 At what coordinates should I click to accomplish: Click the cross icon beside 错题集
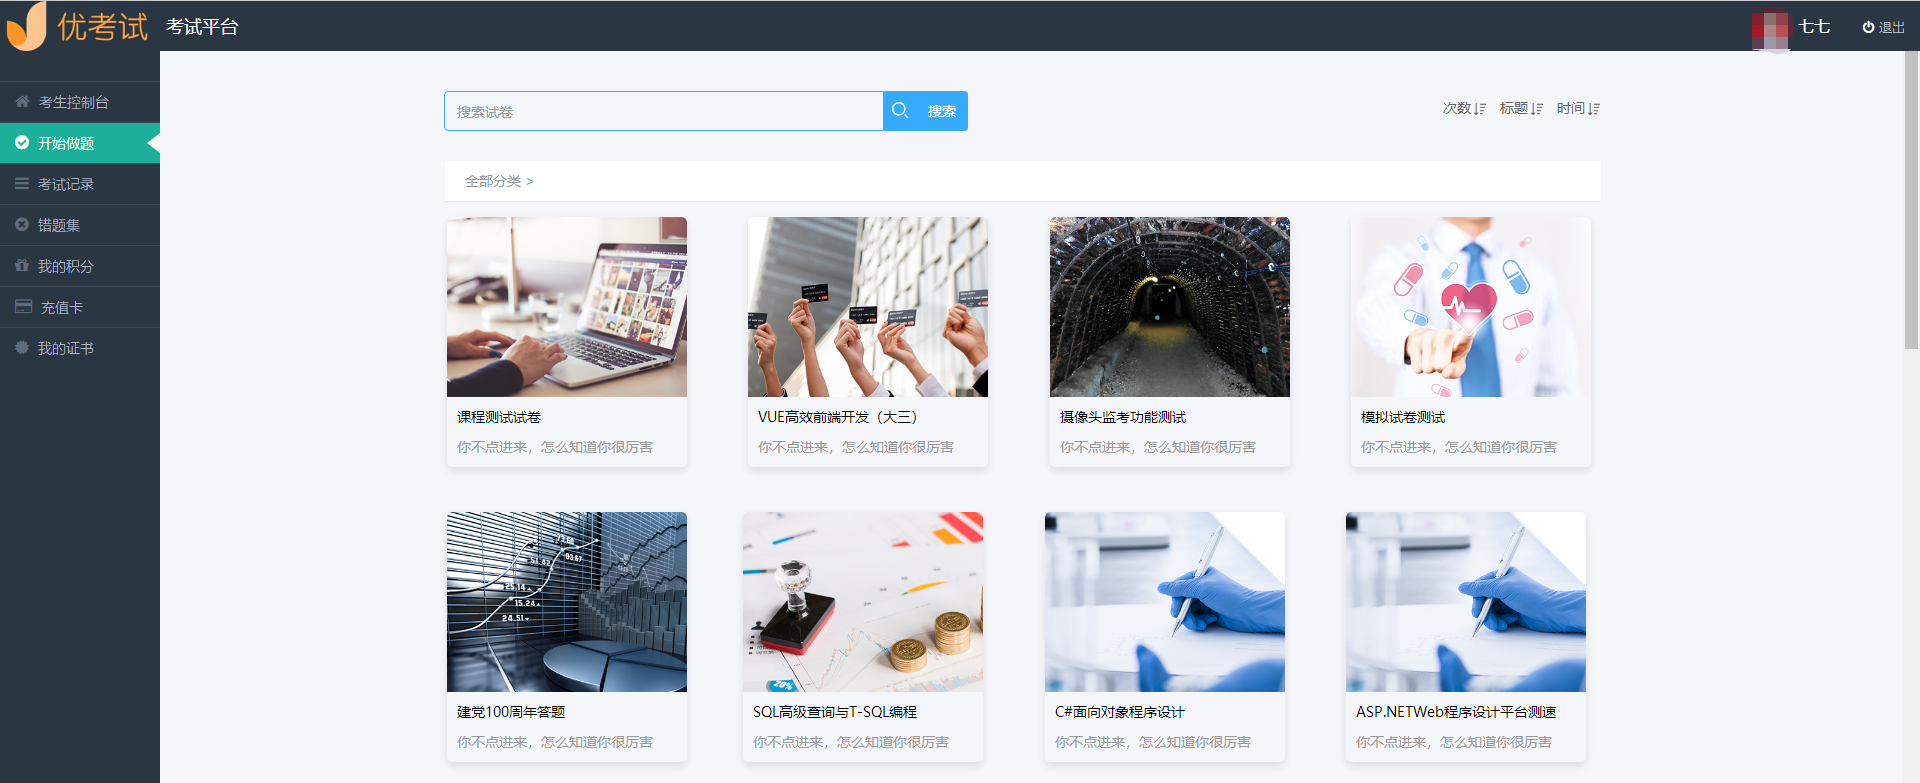(22, 225)
